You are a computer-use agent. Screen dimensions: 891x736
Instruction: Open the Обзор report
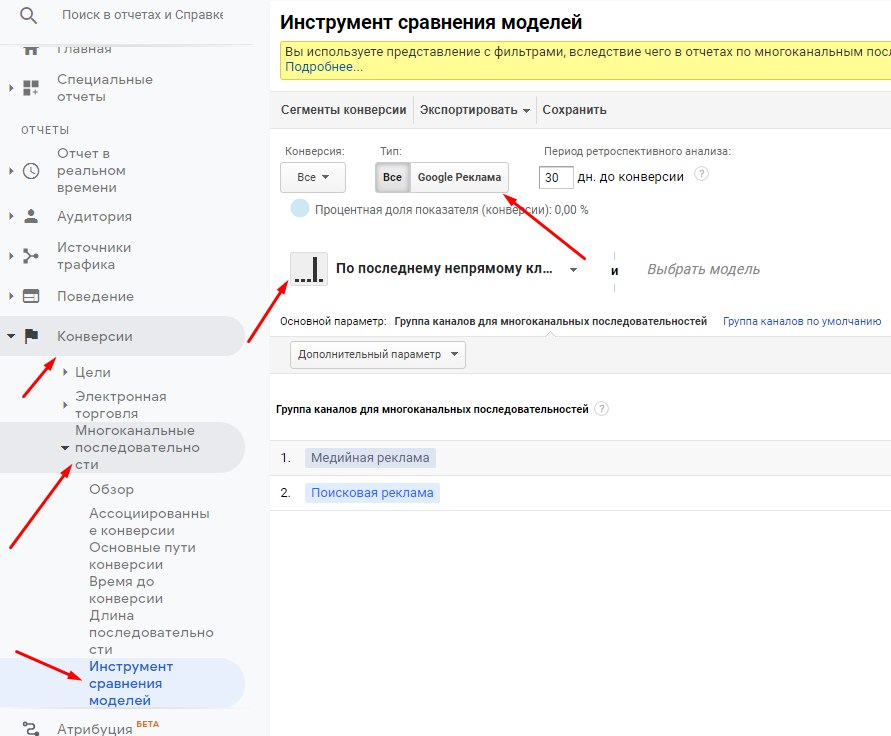tap(111, 489)
